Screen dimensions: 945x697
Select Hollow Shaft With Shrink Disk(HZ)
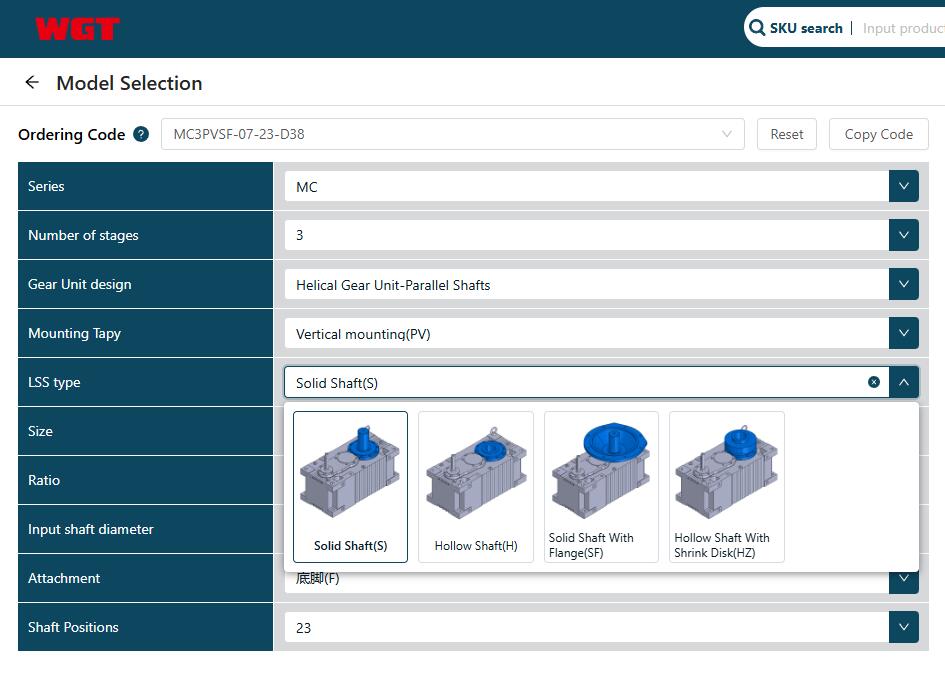[x=726, y=486]
